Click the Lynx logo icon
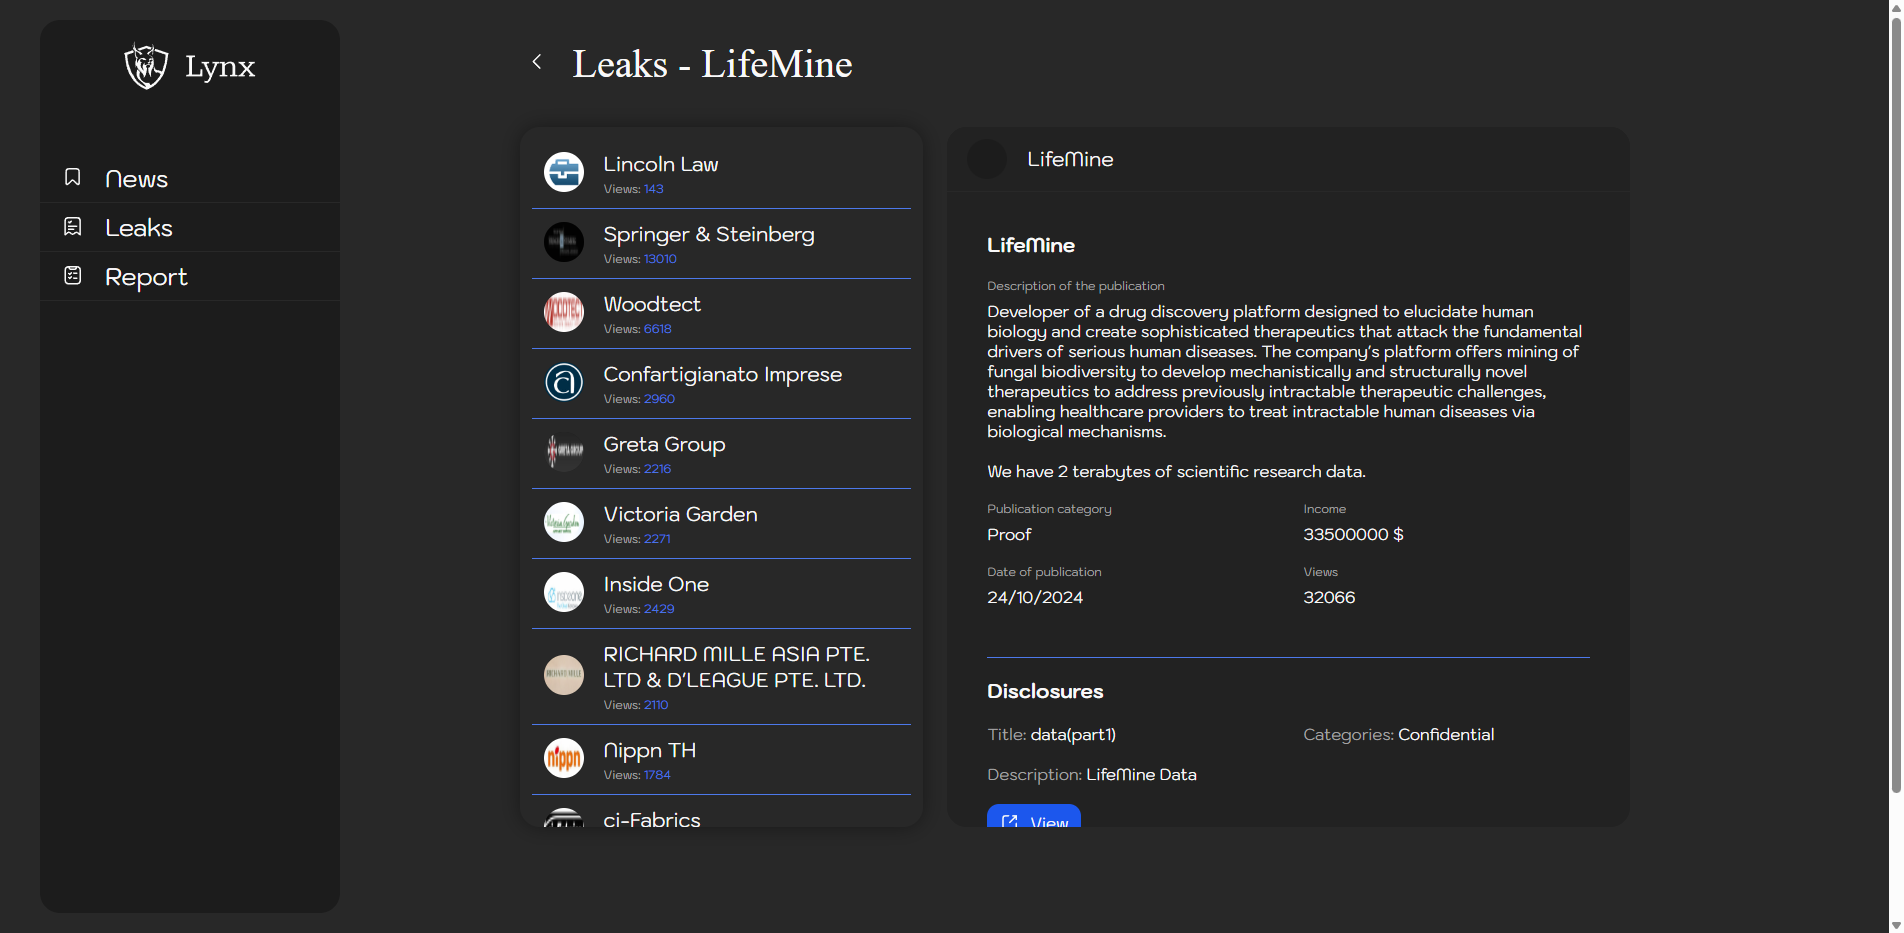The width and height of the screenshot is (1904, 933). point(146,66)
